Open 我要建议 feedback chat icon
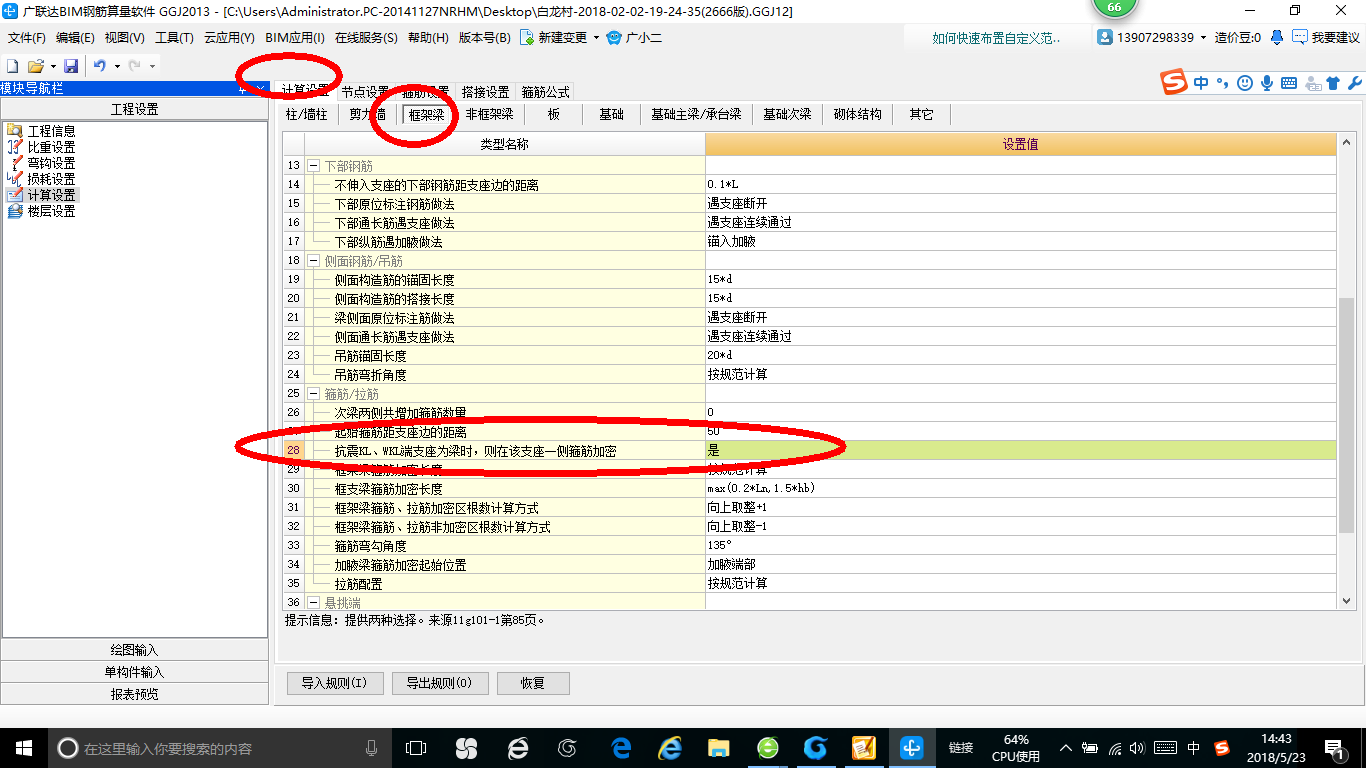 point(1300,37)
